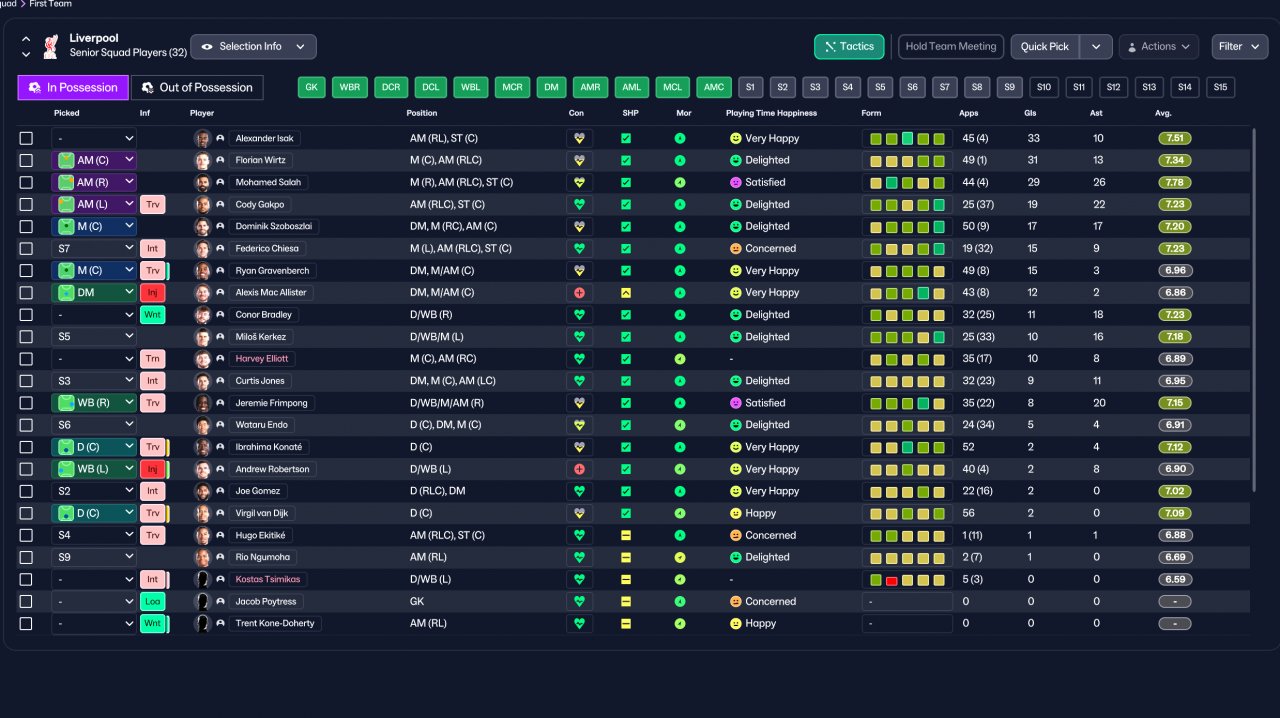This screenshot has height=718, width=1280.
Task: Open Cody Gakpo's AM (L) picked dropdown
Action: 94,205
